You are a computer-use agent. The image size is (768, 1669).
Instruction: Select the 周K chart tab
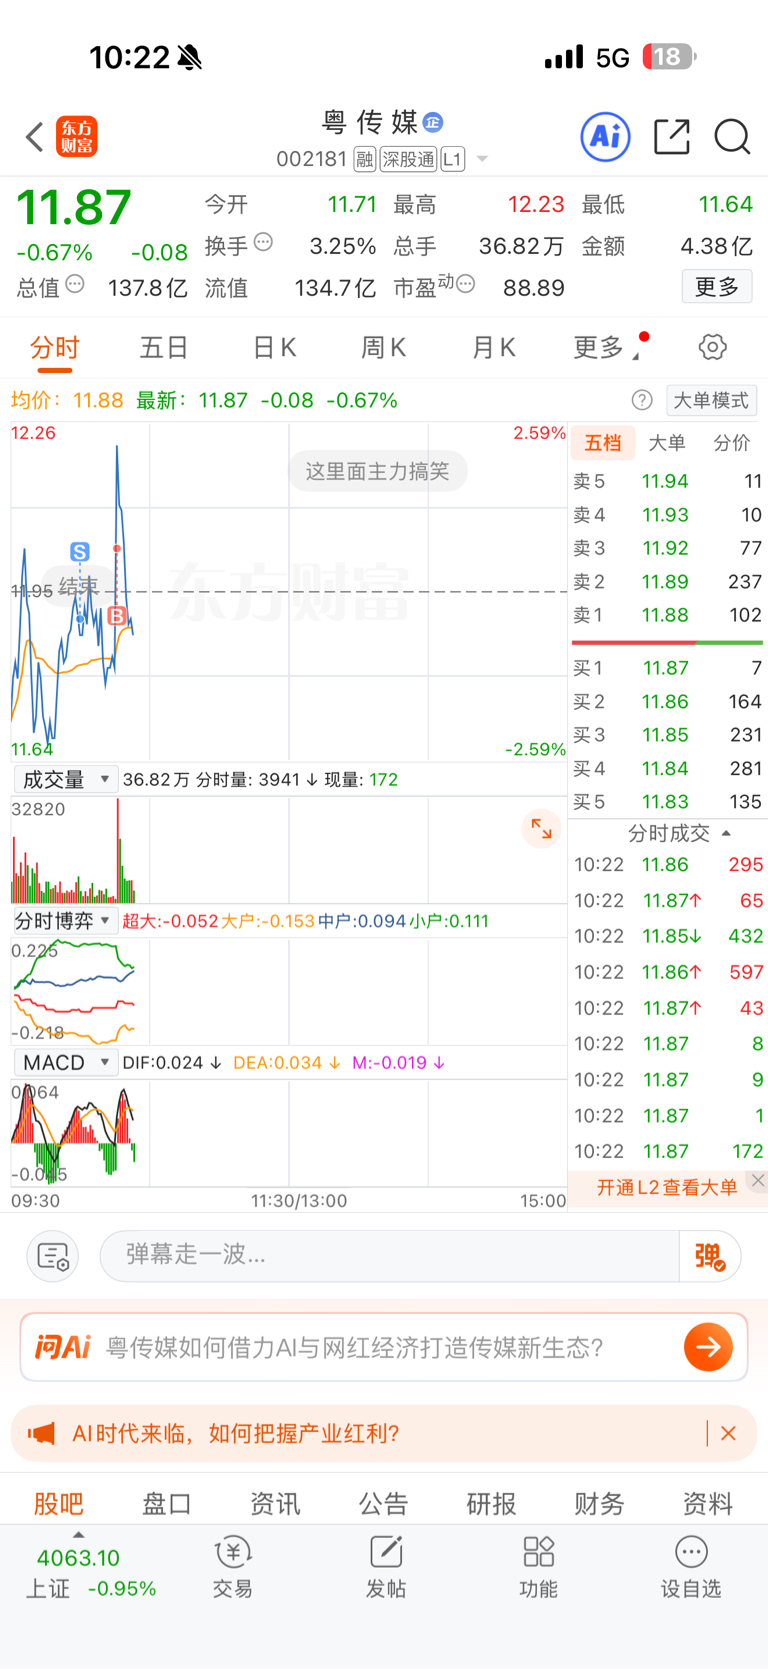383,347
